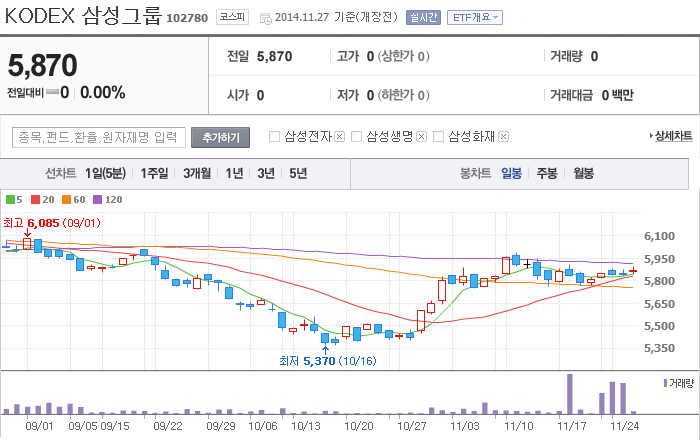The image size is (700, 440).
Task: Click the 선차트 label
Action: click(60, 173)
